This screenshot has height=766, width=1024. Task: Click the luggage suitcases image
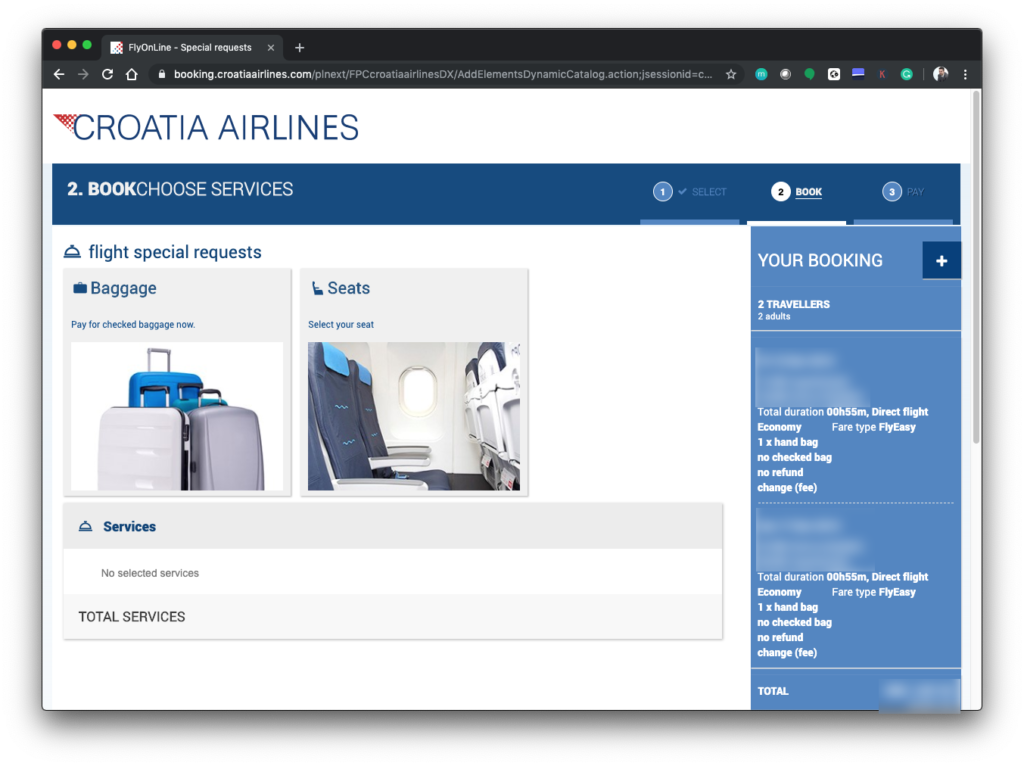click(x=177, y=416)
